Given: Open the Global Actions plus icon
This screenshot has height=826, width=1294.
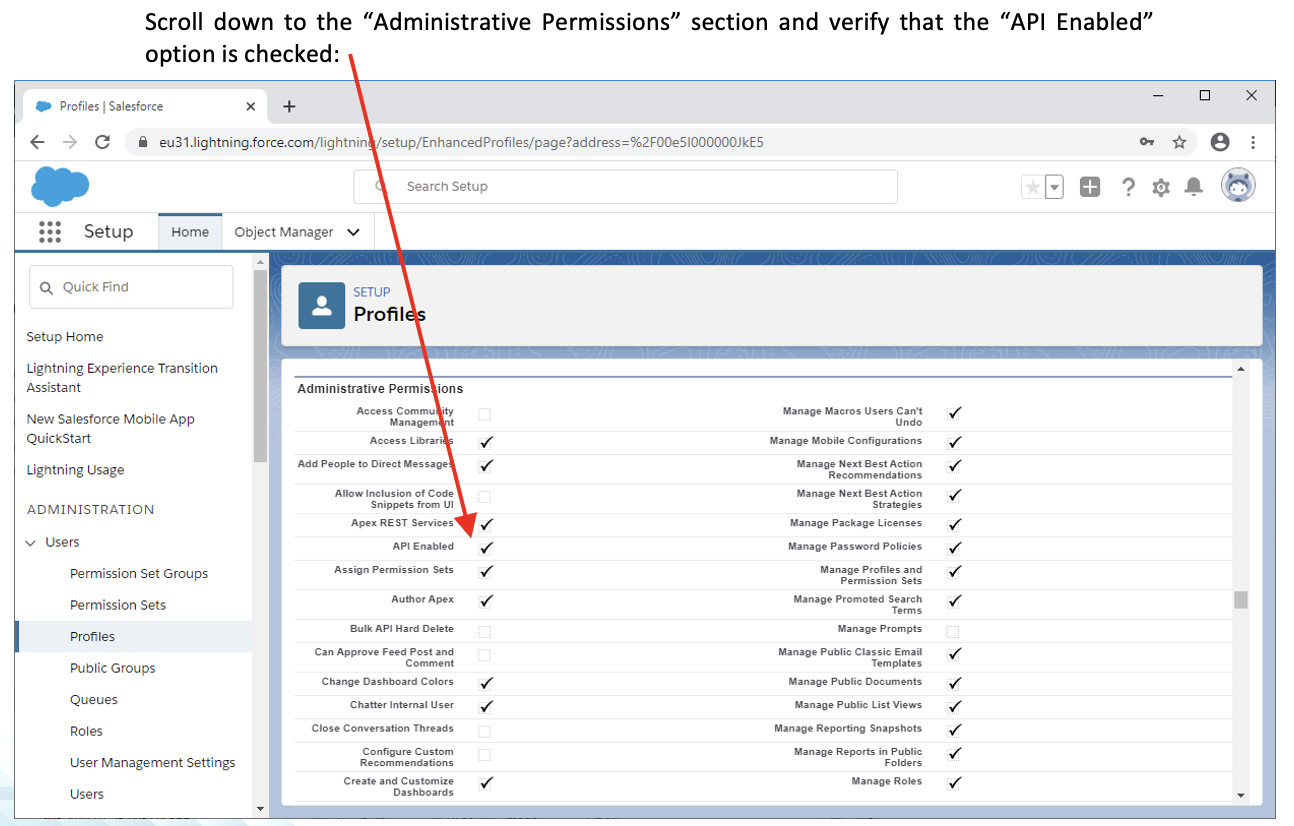Looking at the screenshot, I should tap(1090, 187).
